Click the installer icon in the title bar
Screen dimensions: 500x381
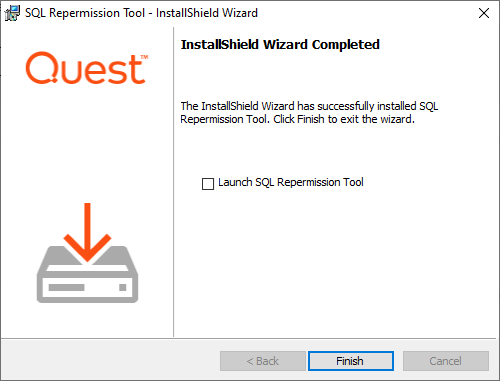point(12,13)
